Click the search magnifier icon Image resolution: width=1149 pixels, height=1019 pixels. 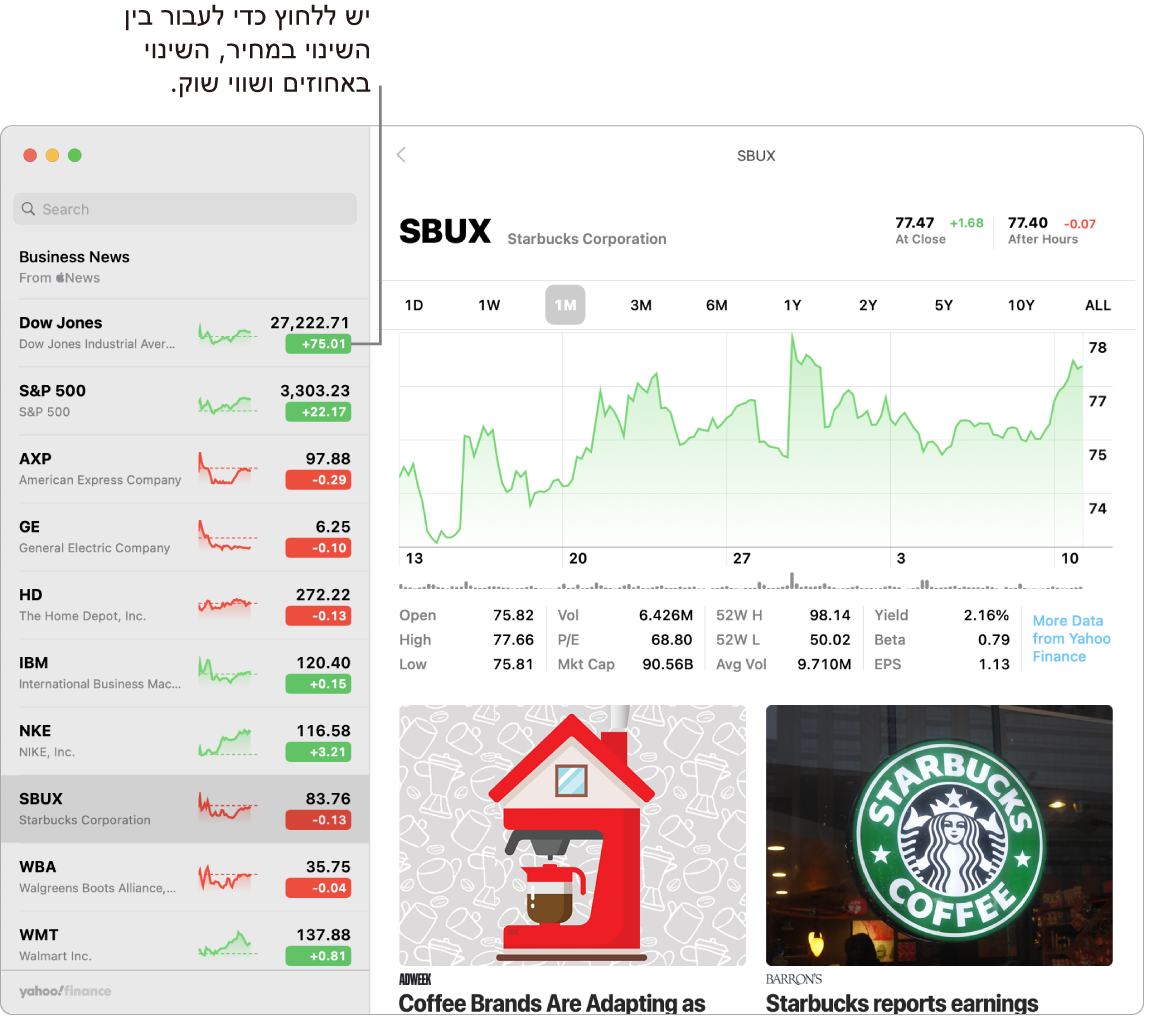click(x=29, y=209)
